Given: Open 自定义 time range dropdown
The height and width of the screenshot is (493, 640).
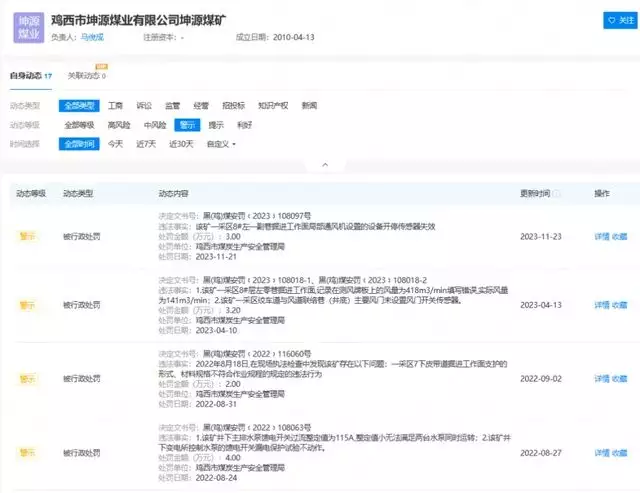Looking at the screenshot, I should click(221, 144).
